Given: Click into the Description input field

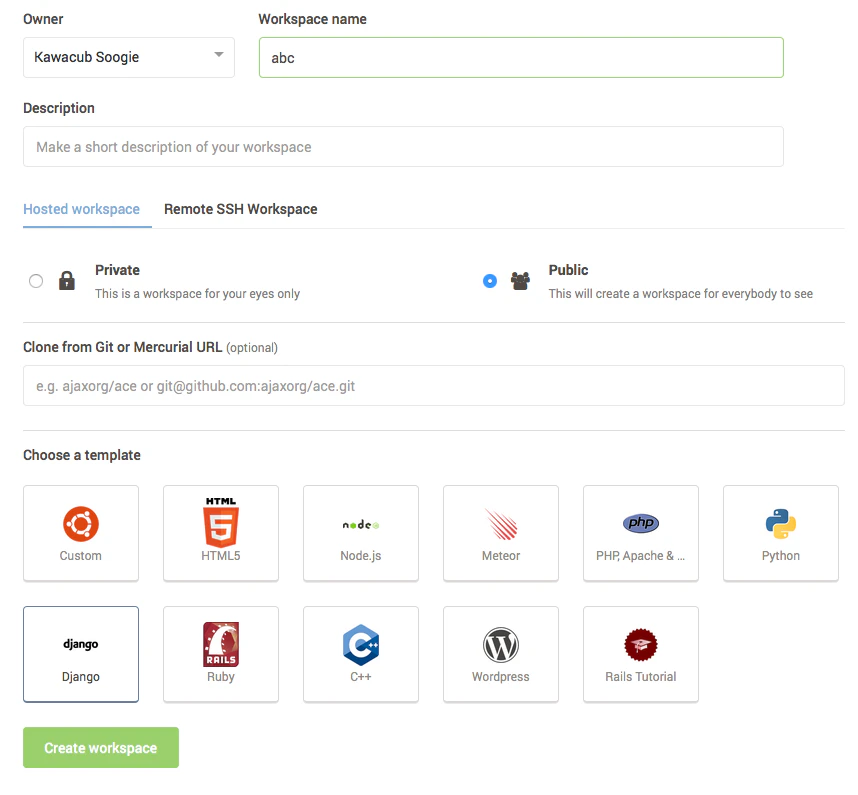Looking at the screenshot, I should click(403, 147).
